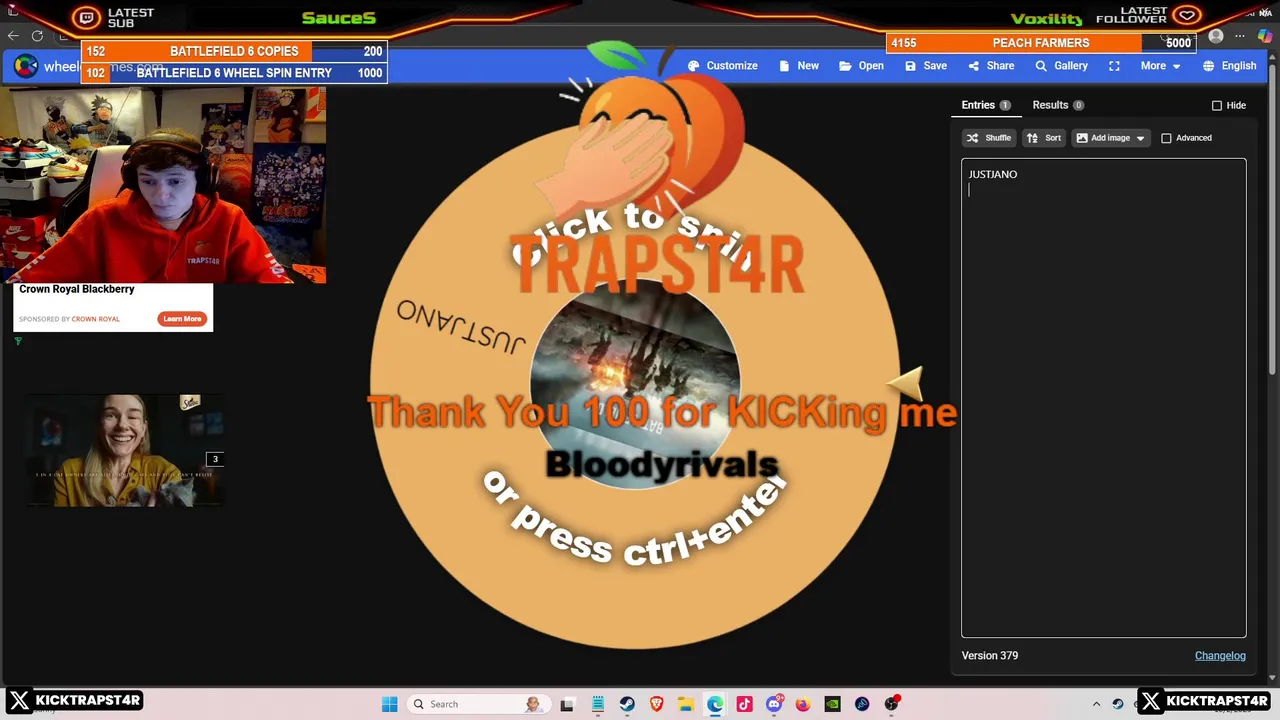The width and height of the screenshot is (1280, 720).
Task: Sort the entries
Action: (1044, 138)
